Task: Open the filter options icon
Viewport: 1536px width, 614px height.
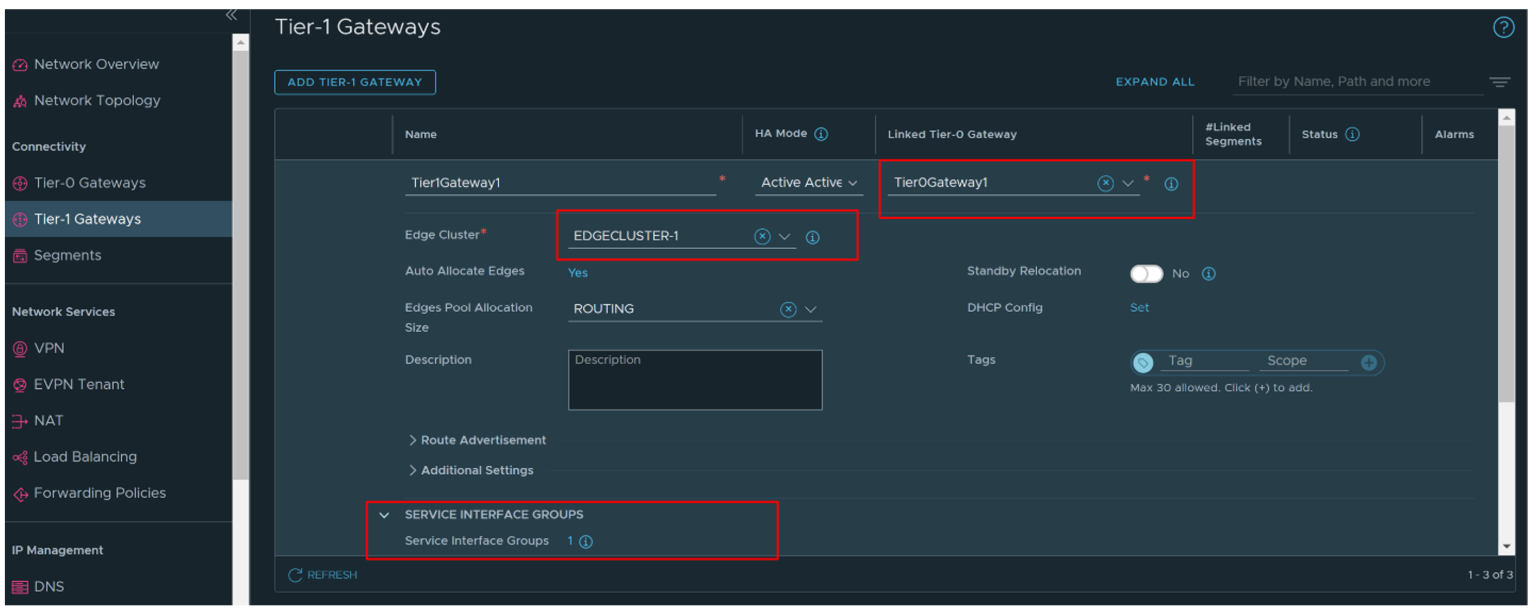Action: (x=1499, y=82)
